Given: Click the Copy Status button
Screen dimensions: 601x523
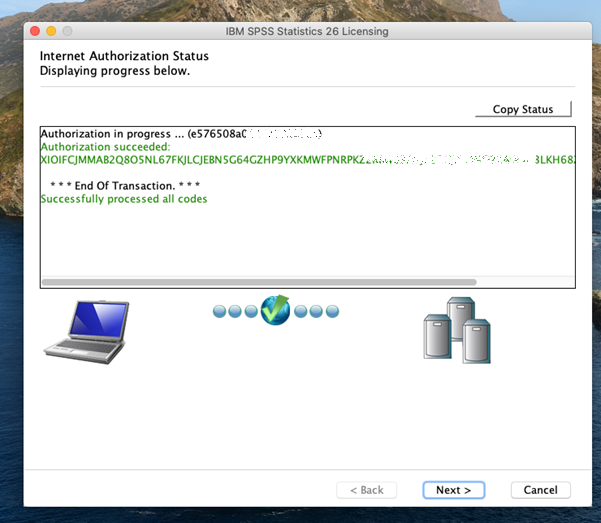Looking at the screenshot, I should 523,109.
